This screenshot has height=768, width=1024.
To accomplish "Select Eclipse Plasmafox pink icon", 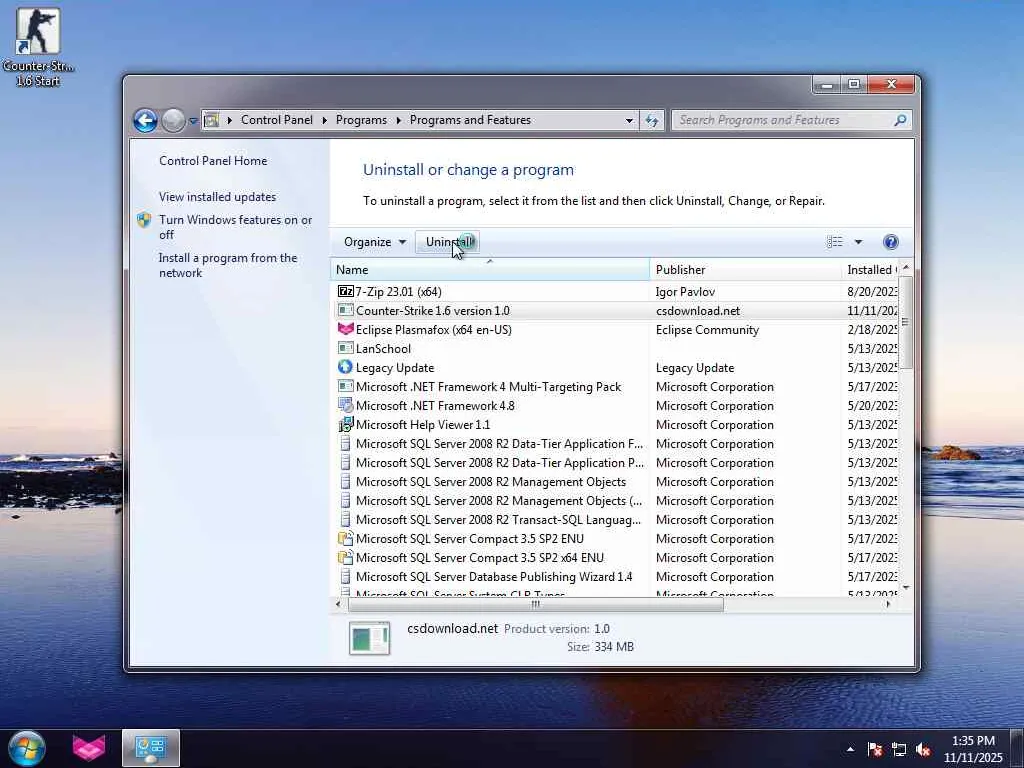I will coord(345,329).
